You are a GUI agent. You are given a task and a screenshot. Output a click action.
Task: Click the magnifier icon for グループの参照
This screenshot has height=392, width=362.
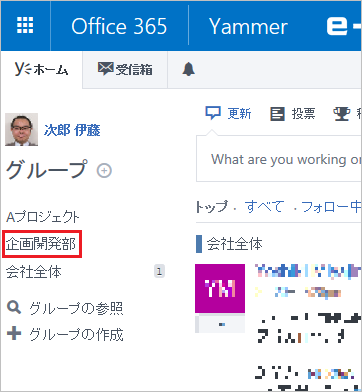point(14,308)
